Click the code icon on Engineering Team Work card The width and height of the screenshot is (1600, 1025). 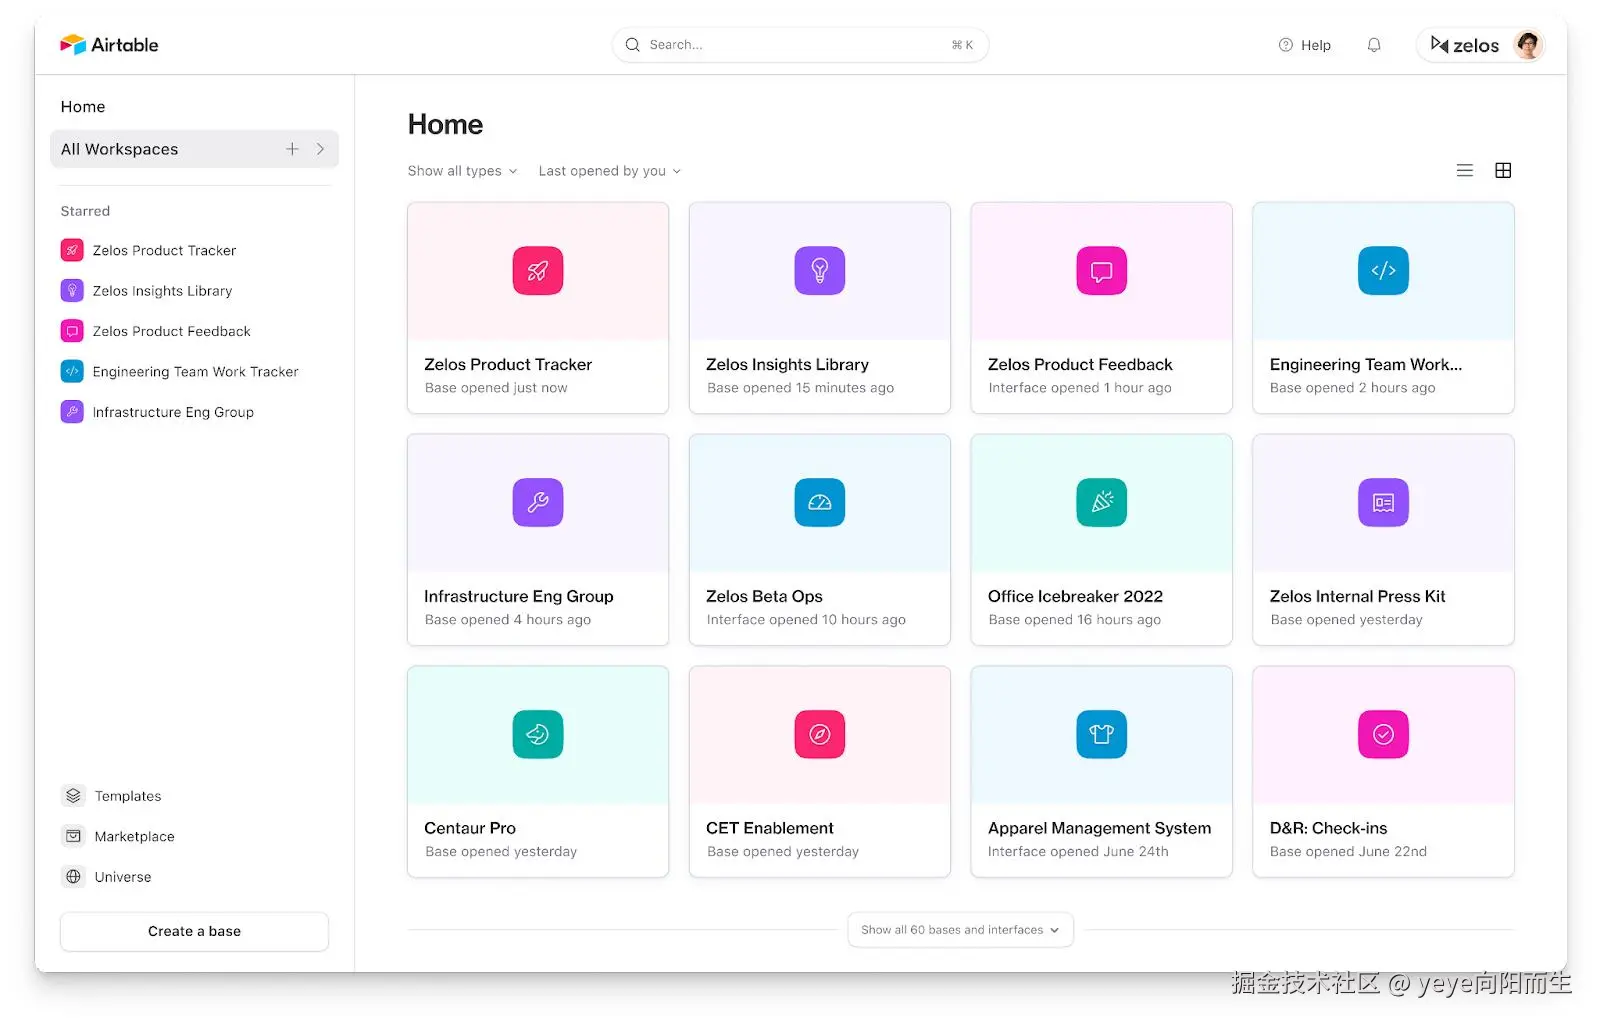1384,271
